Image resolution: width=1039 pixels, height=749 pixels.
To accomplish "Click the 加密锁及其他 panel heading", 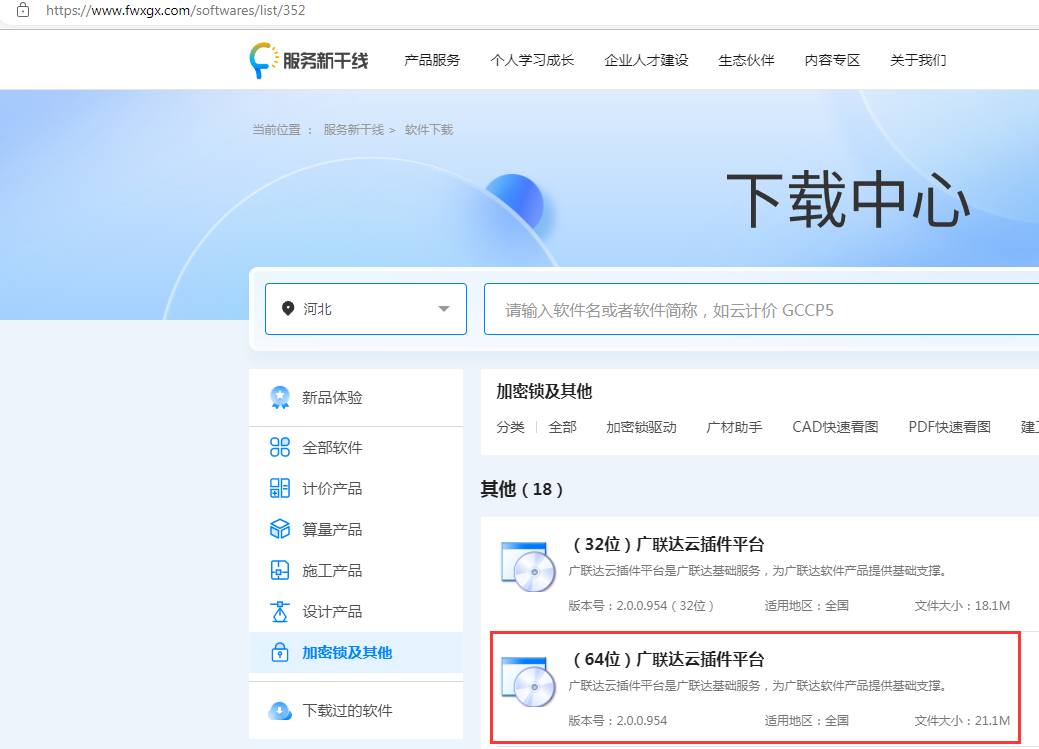I will (544, 392).
